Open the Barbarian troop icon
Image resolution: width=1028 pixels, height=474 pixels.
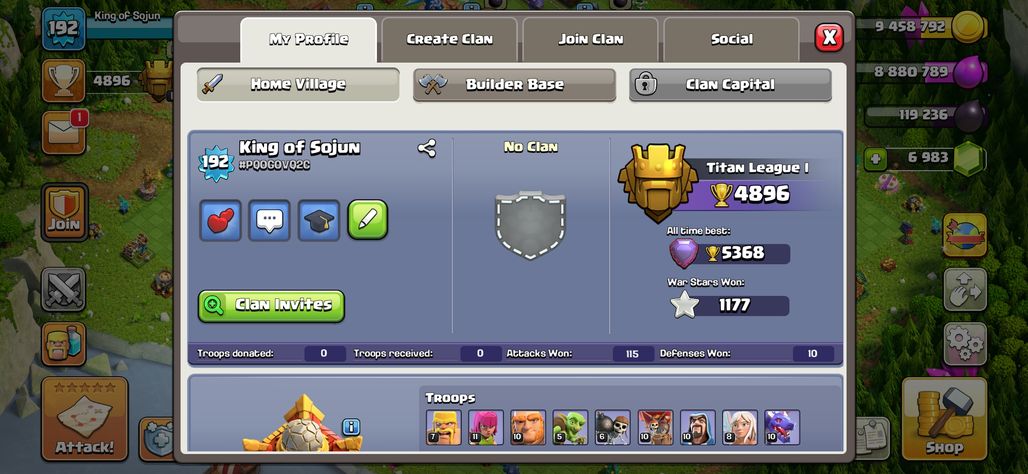[443, 427]
